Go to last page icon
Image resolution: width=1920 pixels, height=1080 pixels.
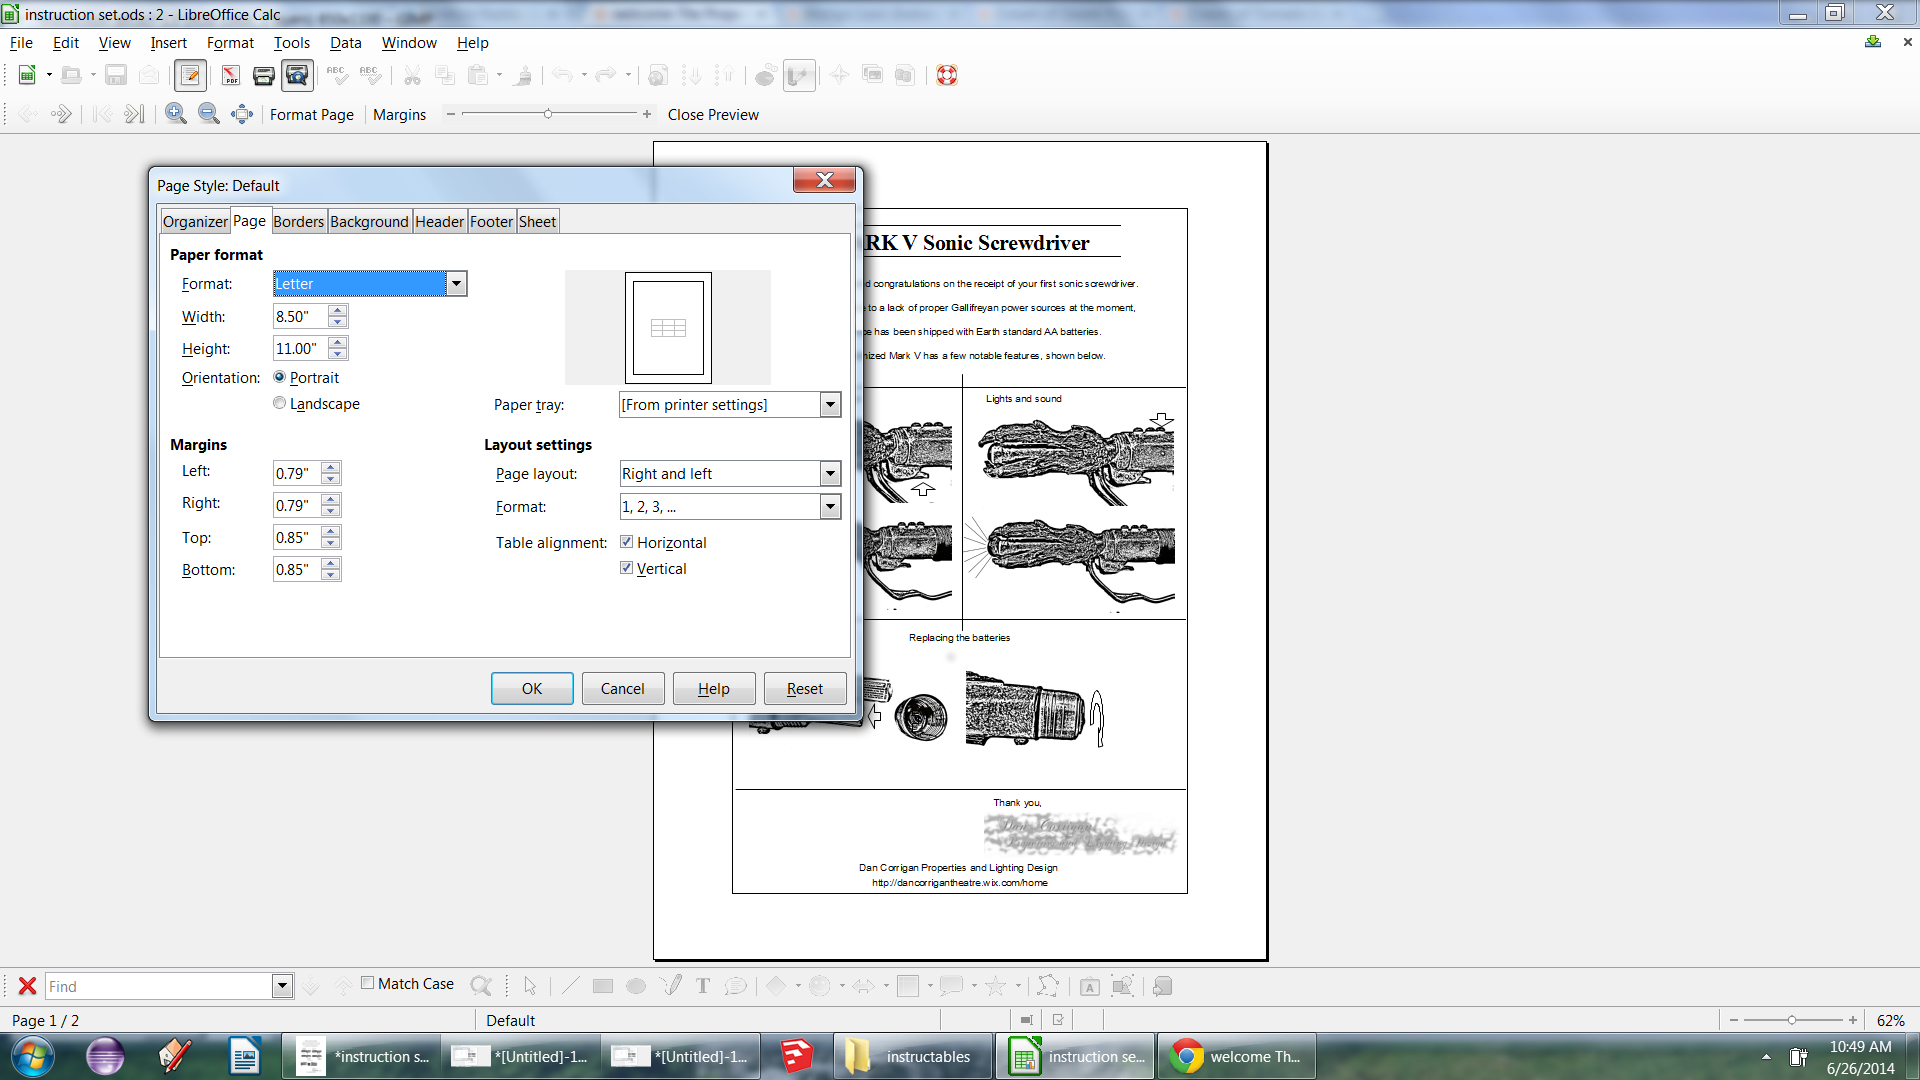[134, 114]
